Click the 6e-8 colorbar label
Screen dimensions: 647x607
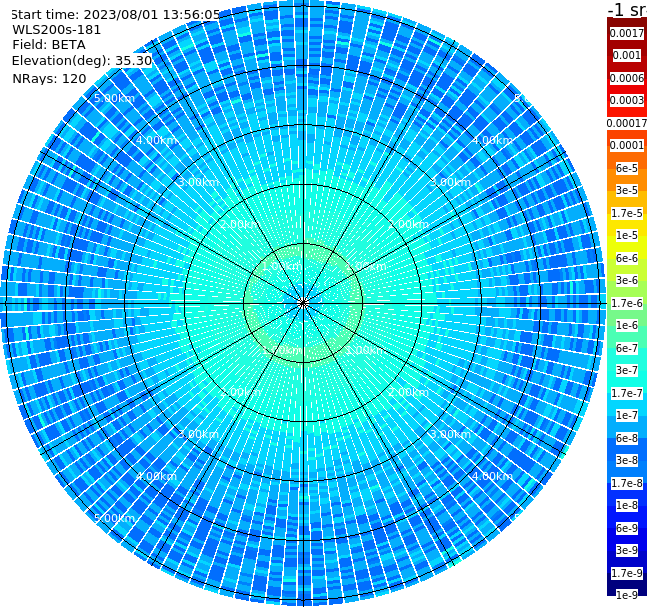coord(627,438)
